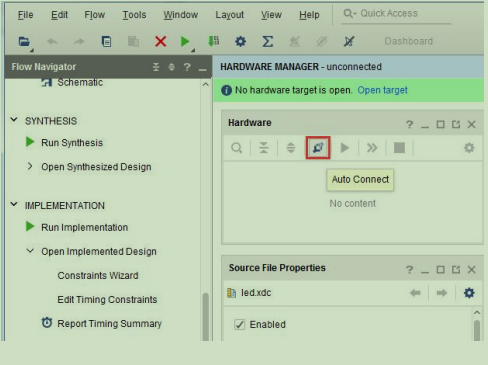Maximize the Hardware panel

point(440,125)
